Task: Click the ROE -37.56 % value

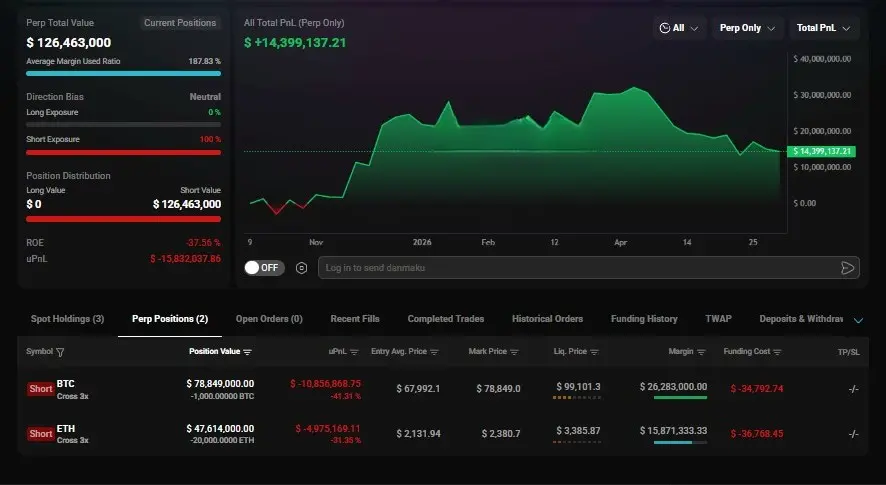Action: [203, 242]
